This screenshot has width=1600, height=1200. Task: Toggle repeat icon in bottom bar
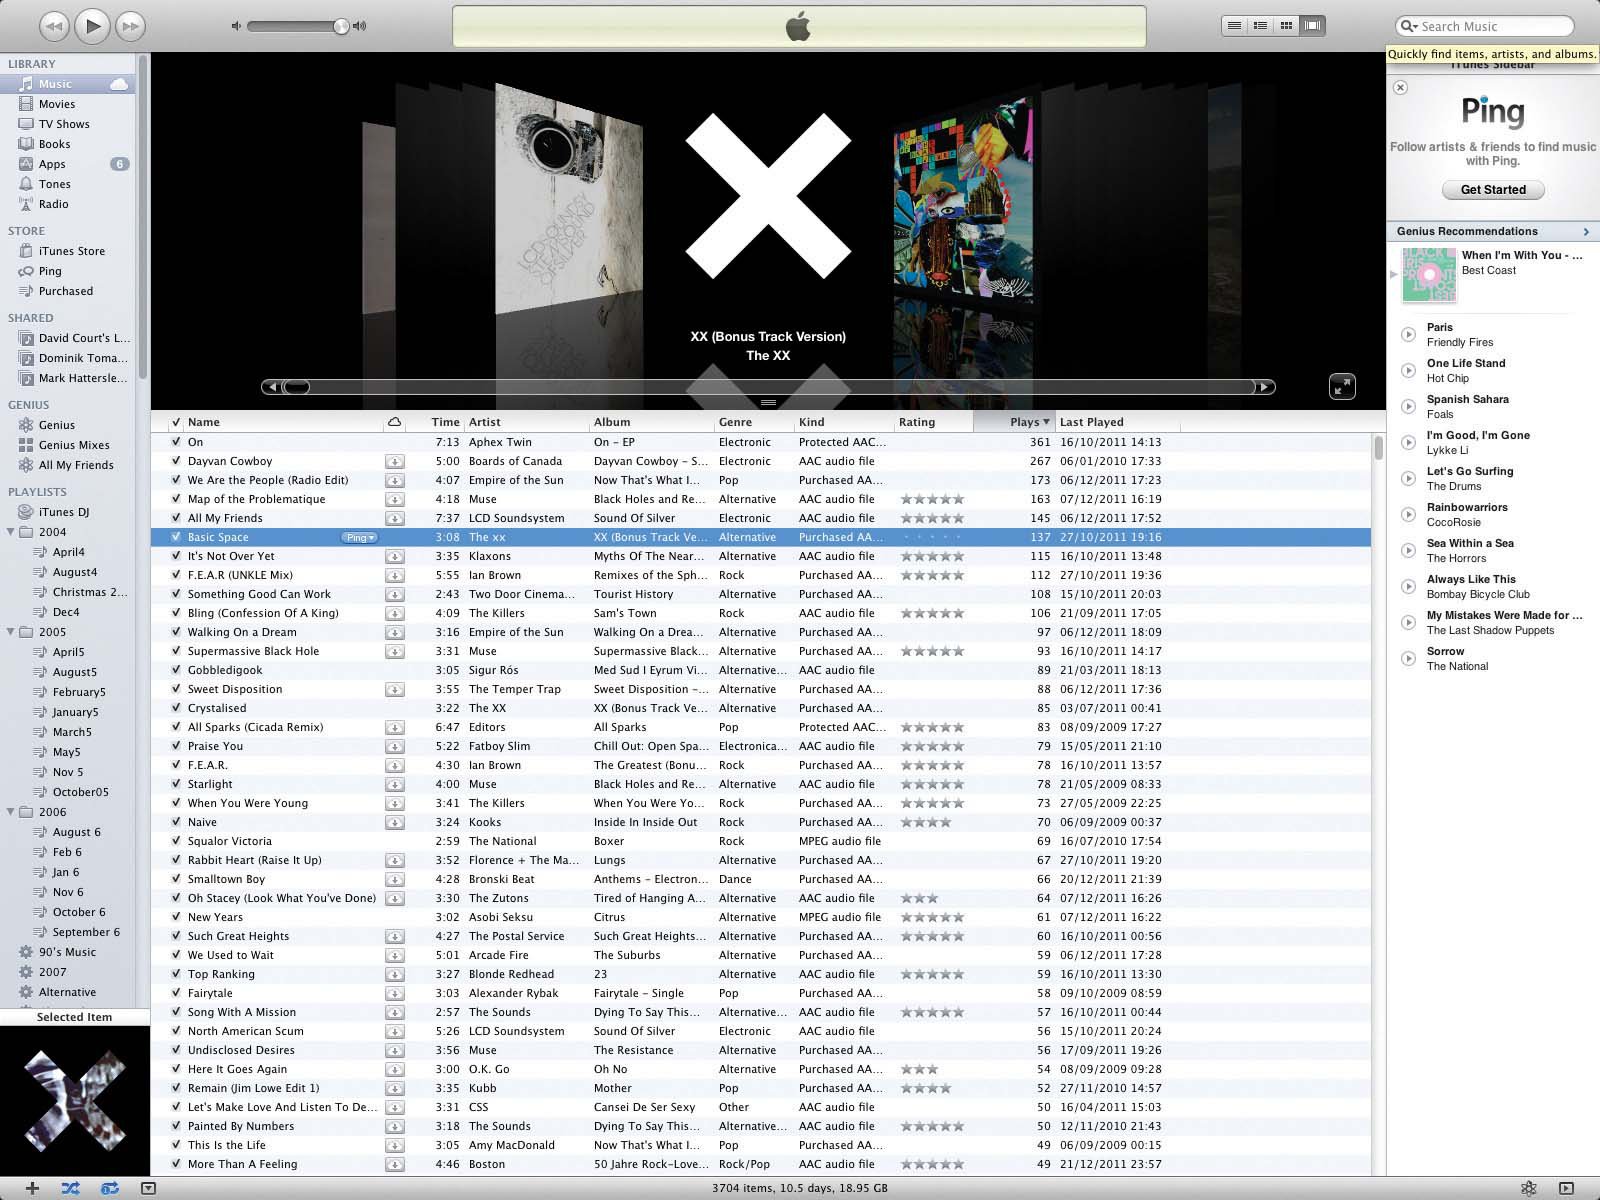[109, 1188]
